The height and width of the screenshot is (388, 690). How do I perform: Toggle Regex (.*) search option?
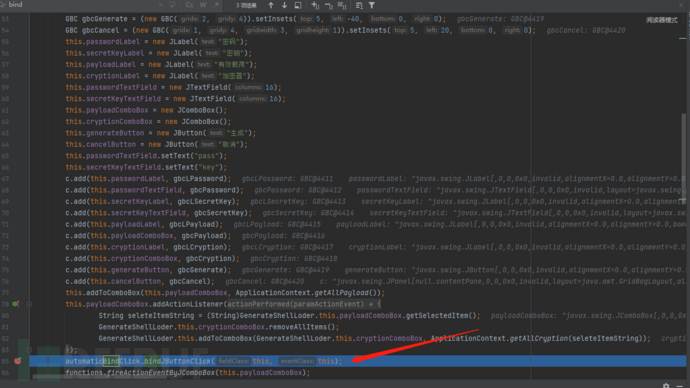[x=216, y=5]
